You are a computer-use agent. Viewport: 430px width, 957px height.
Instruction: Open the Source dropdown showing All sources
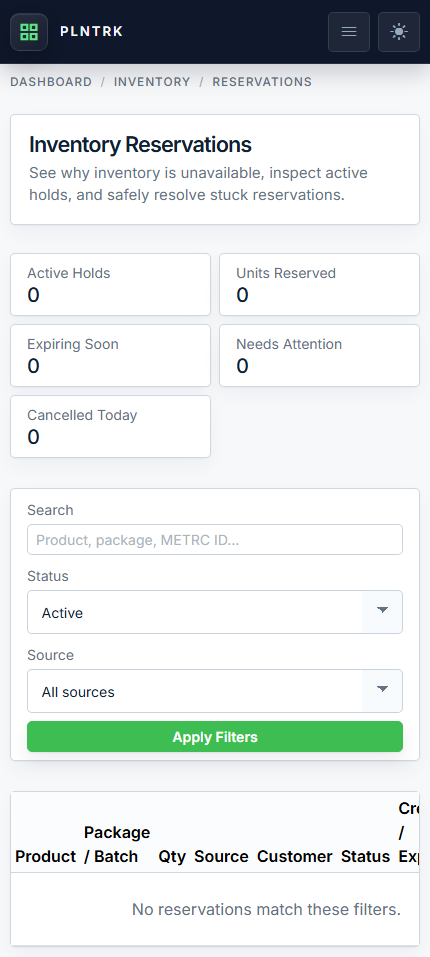[x=215, y=691]
